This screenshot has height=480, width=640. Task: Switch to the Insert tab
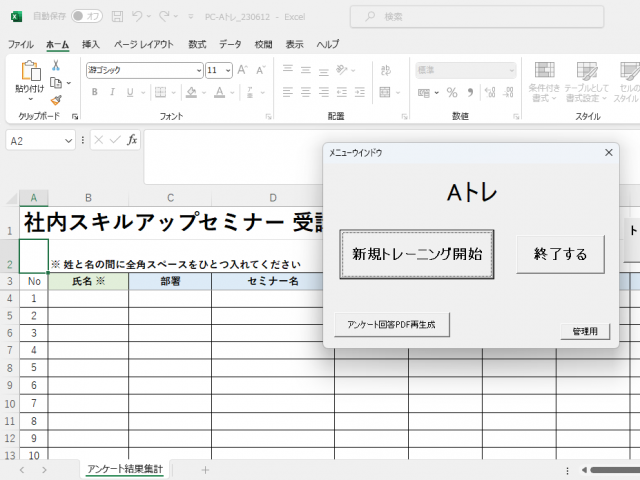[x=91, y=44]
